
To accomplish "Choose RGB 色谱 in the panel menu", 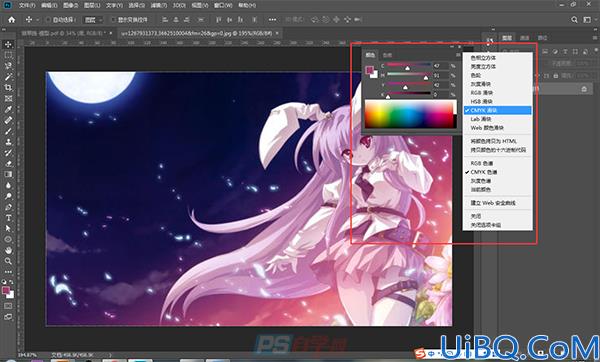I will pyautogui.click(x=497, y=163).
